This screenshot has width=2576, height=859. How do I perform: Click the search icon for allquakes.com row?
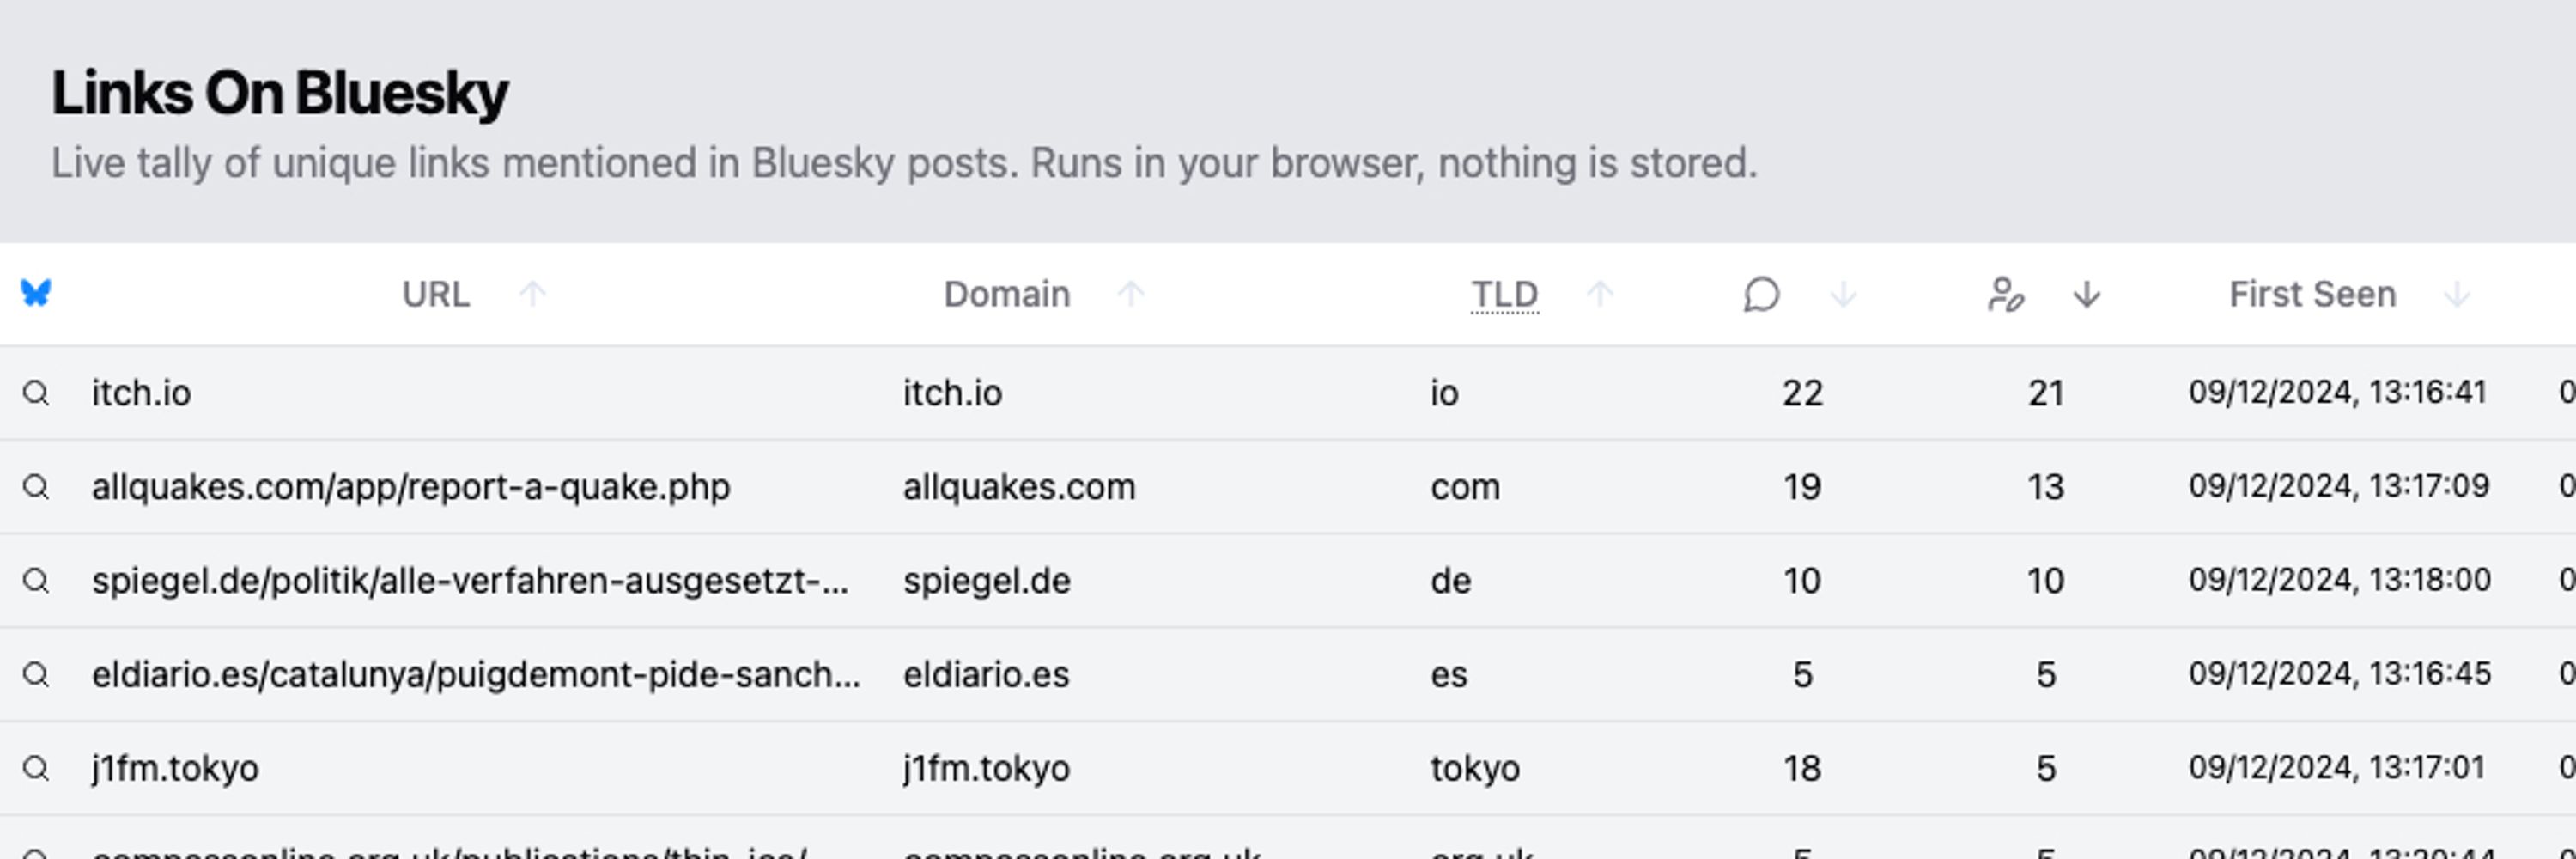coord(36,487)
